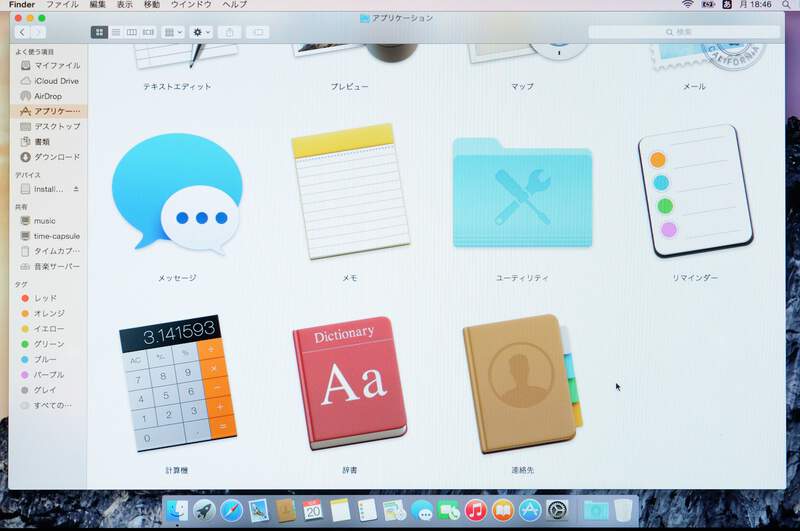The height and width of the screenshot is (531, 800).
Task: Open System Preferences gear in Dock
Action: click(557, 511)
